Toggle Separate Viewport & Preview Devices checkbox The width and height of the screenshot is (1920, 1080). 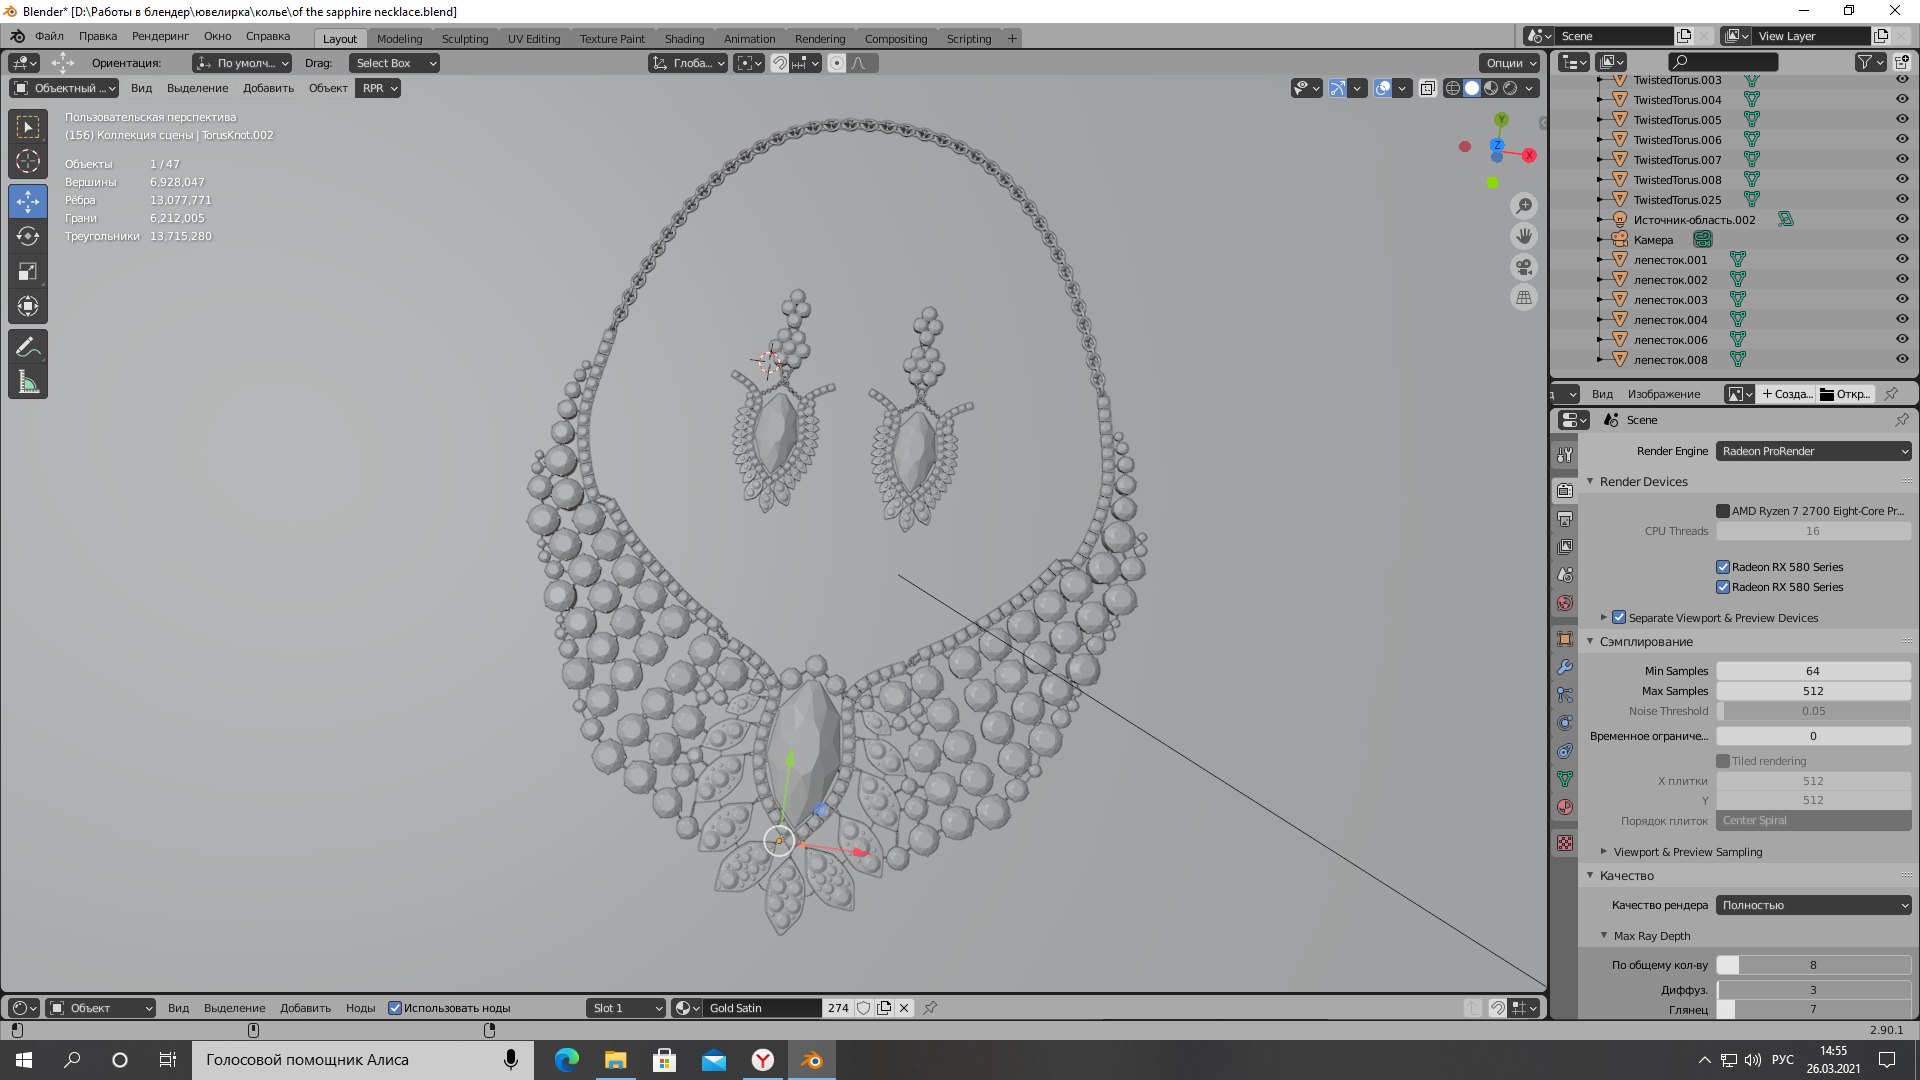(1619, 617)
